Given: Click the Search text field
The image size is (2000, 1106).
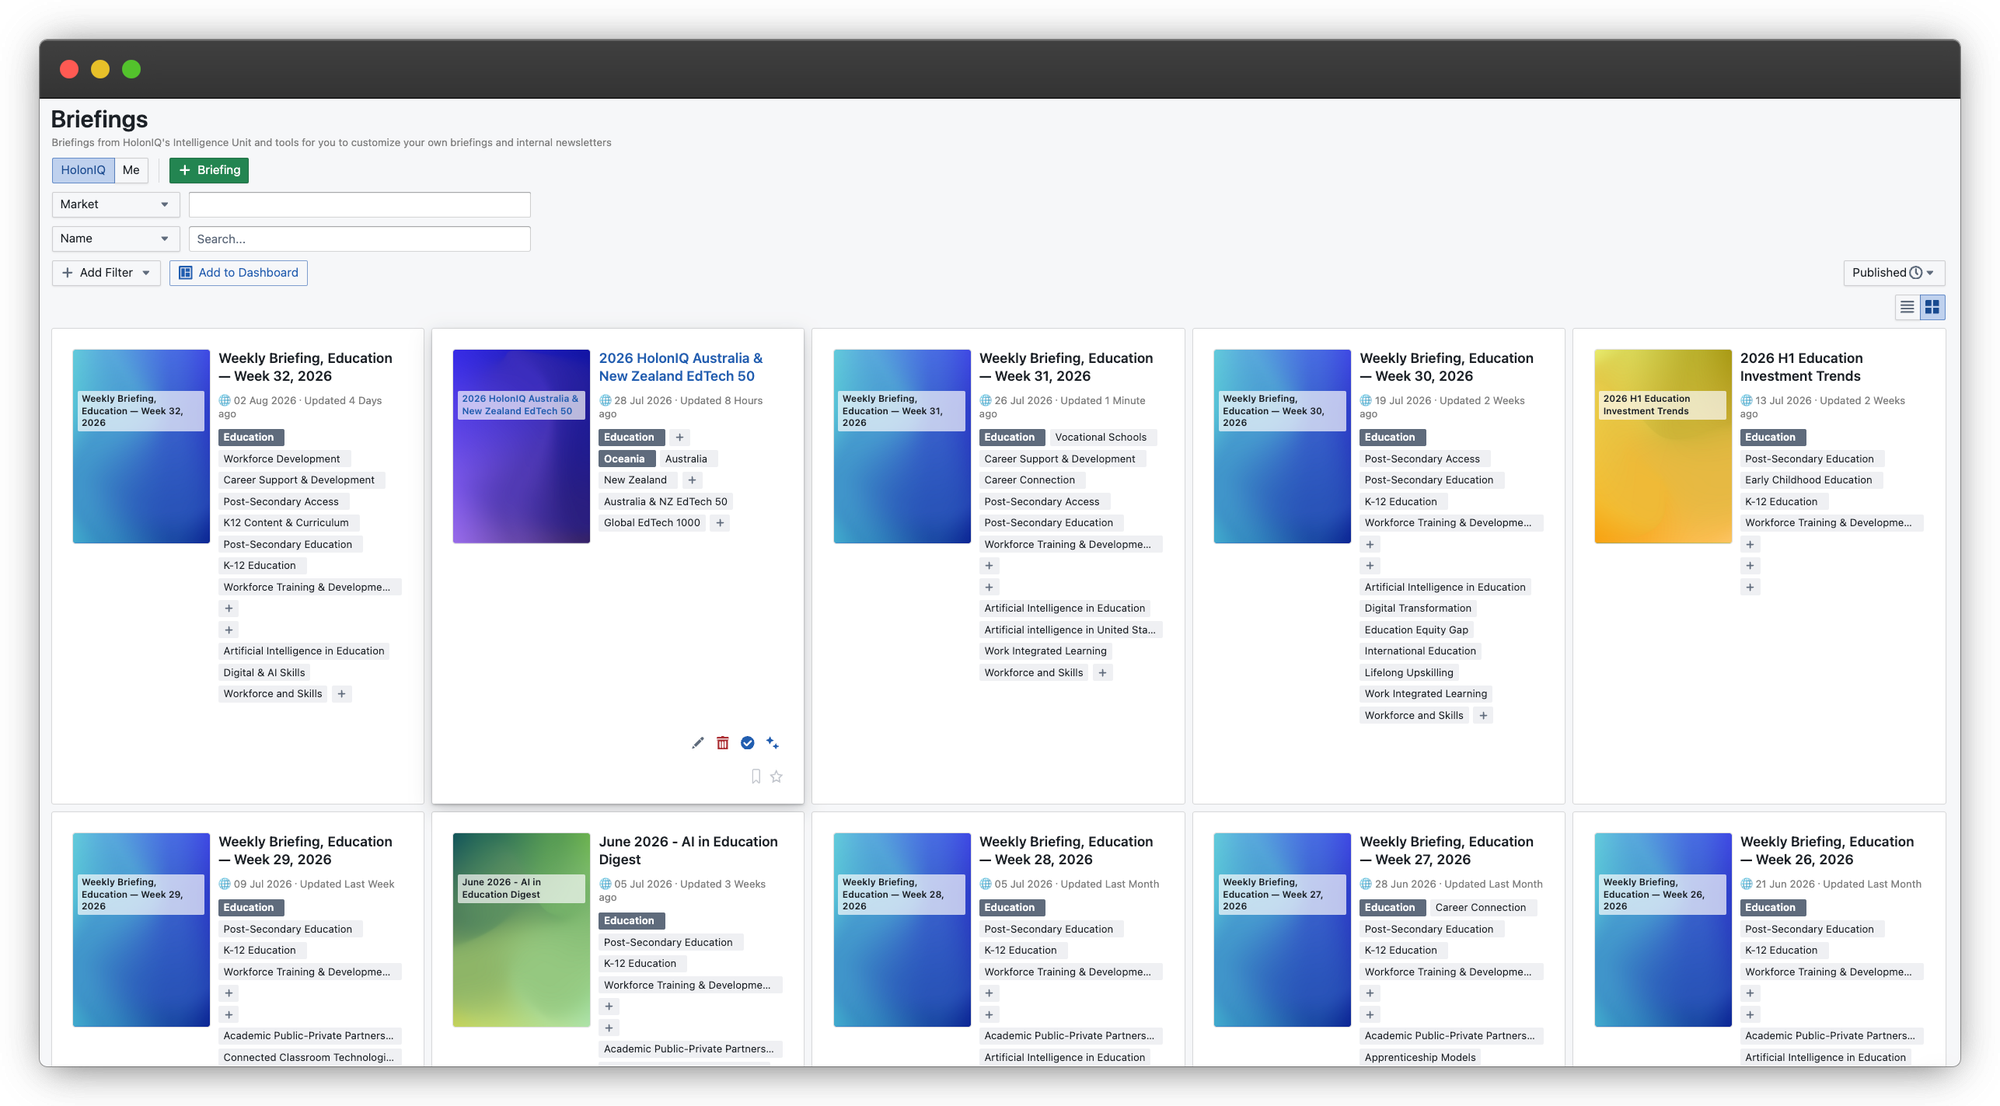Looking at the screenshot, I should tap(360, 239).
